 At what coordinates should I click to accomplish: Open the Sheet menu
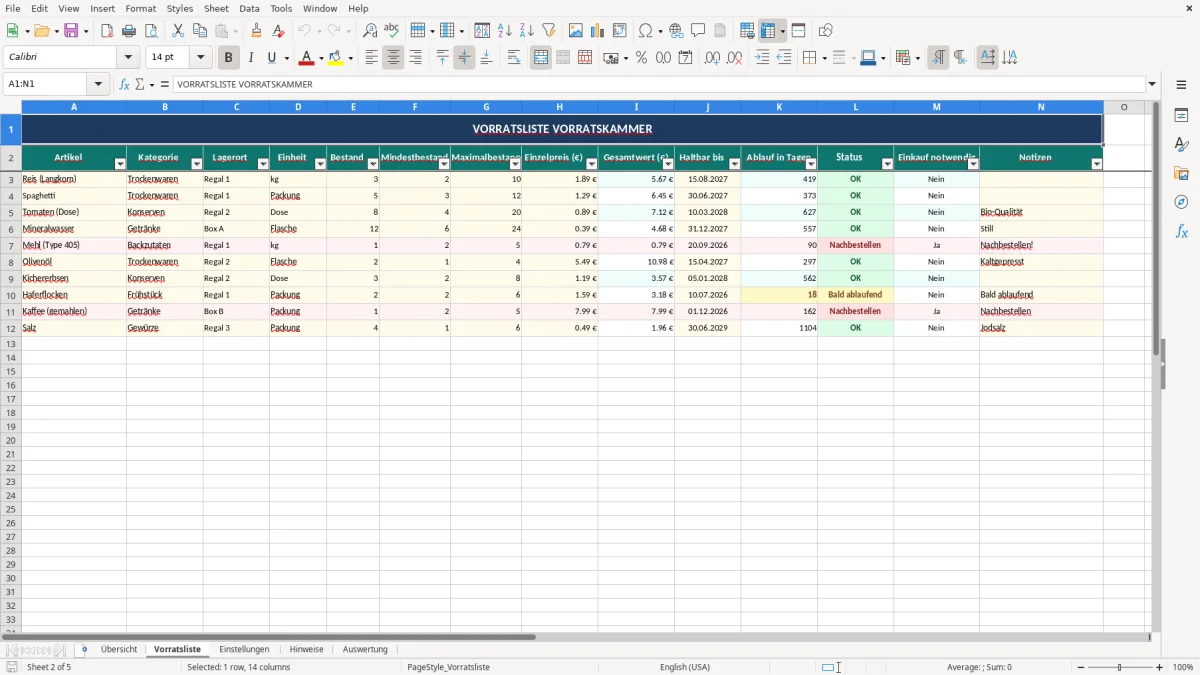(216, 8)
